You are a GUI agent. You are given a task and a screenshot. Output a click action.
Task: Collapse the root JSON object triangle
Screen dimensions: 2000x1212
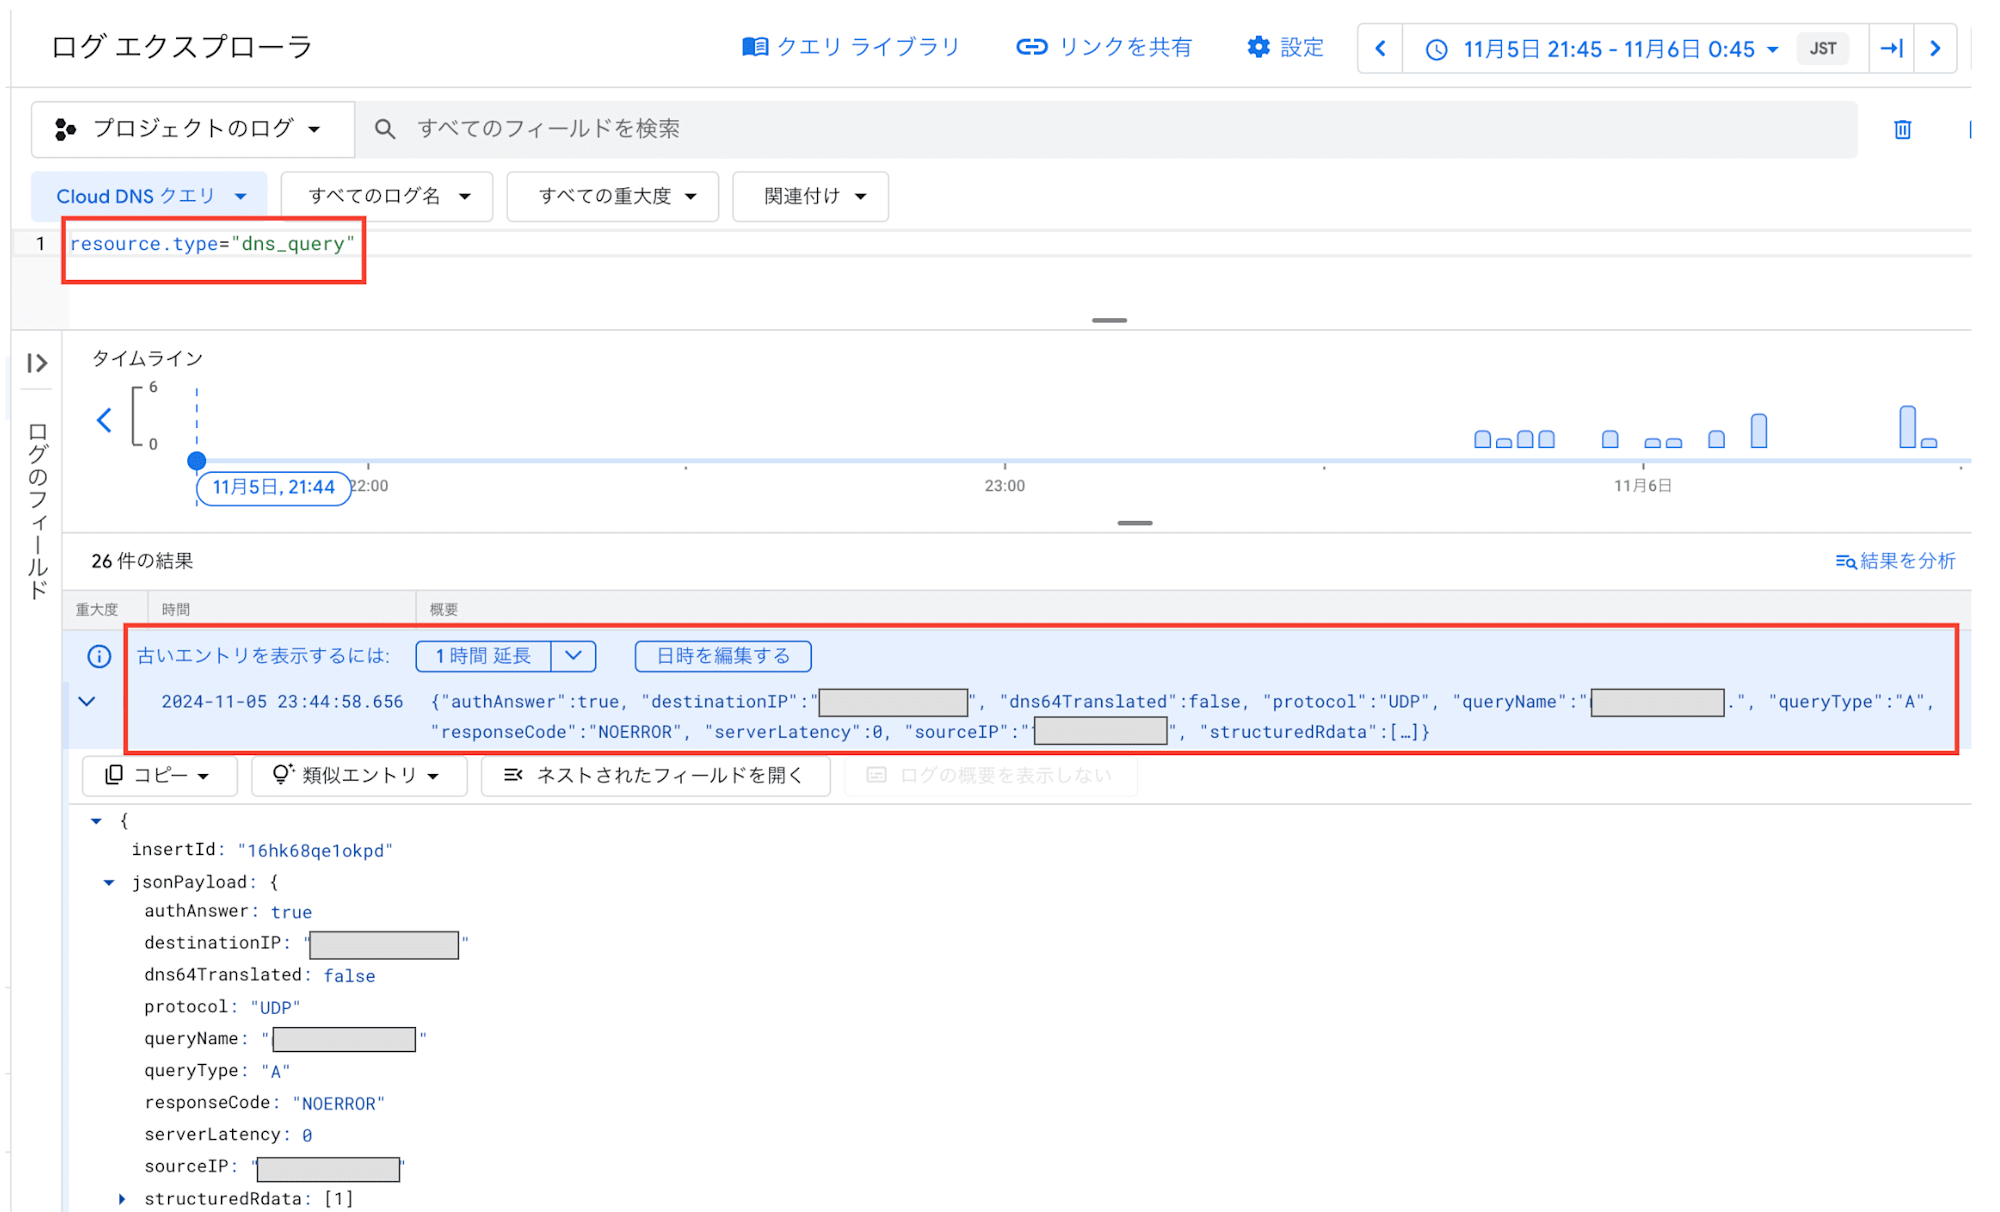coord(96,821)
